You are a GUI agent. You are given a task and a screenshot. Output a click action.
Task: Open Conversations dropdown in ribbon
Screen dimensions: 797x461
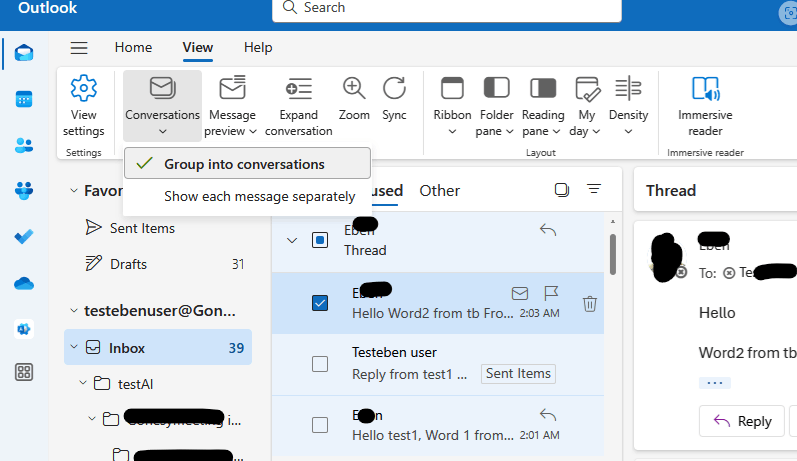(163, 106)
